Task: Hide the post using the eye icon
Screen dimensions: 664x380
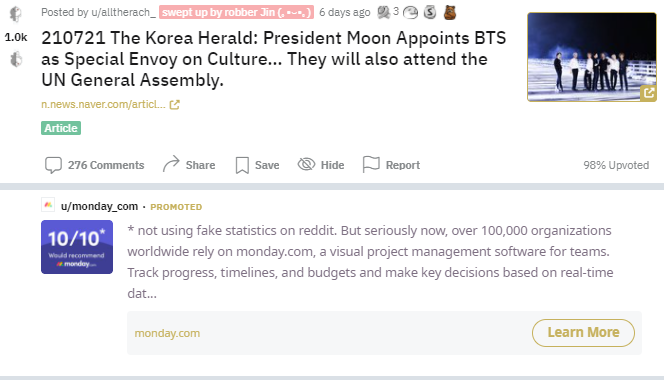Action: 306,164
